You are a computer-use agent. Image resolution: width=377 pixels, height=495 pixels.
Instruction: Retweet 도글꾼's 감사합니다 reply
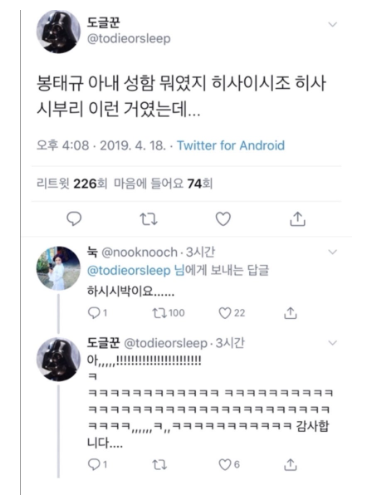pos(159,464)
